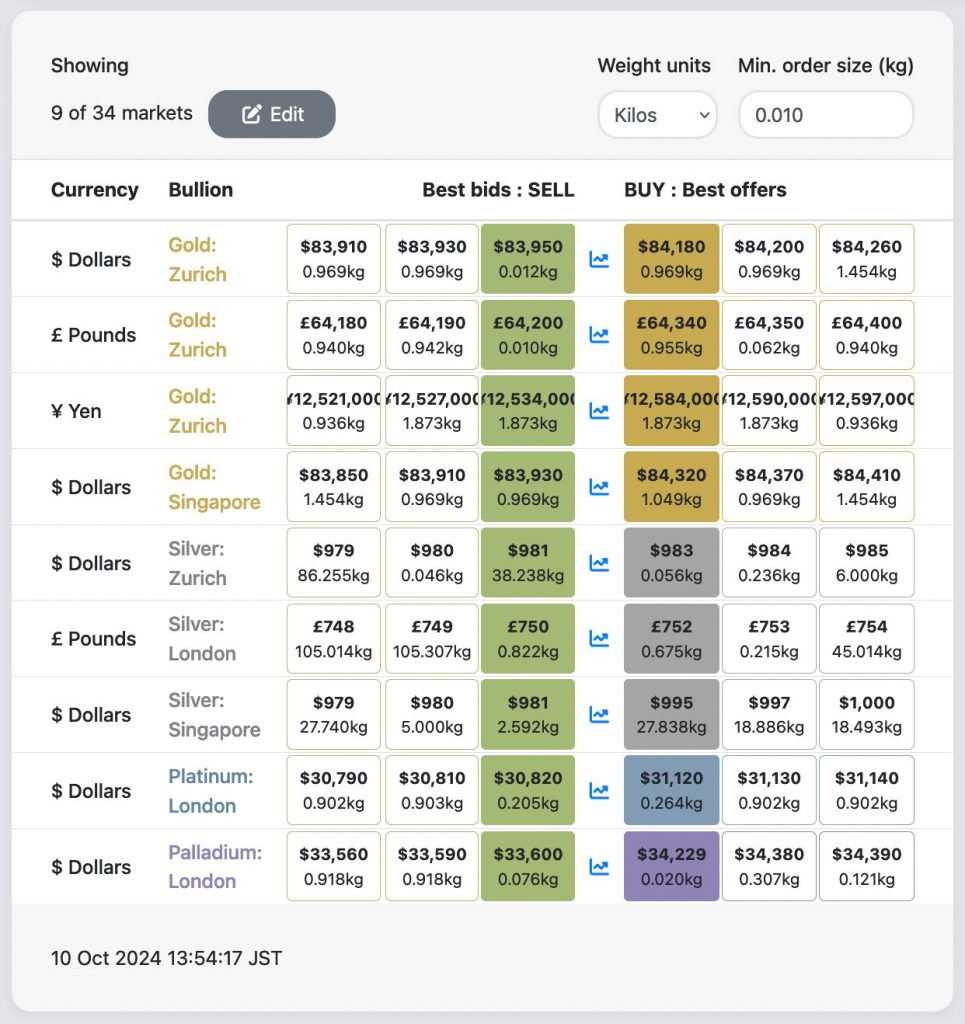Open chart for Gold Zurich Pounds row
Viewport: 965px width, 1024px height.
pos(599,336)
